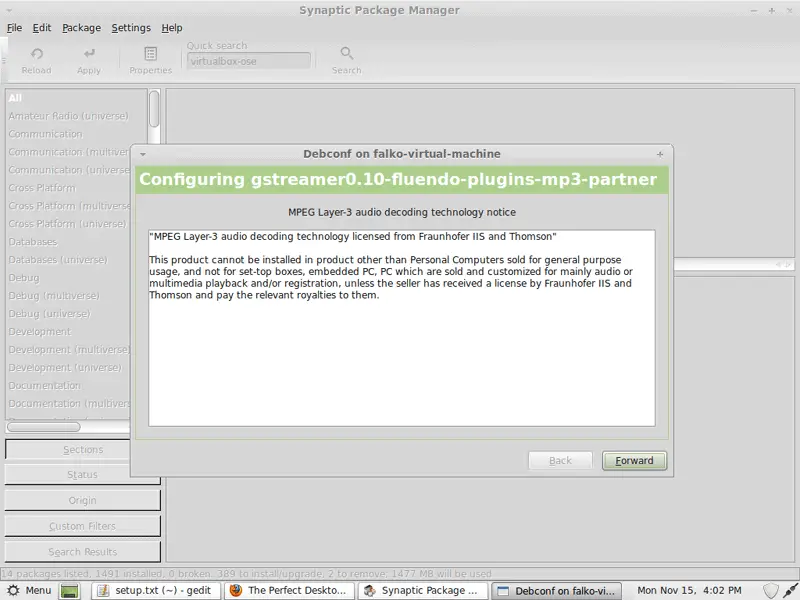
Task: Click the tray icon right of the shield
Action: 790,591
